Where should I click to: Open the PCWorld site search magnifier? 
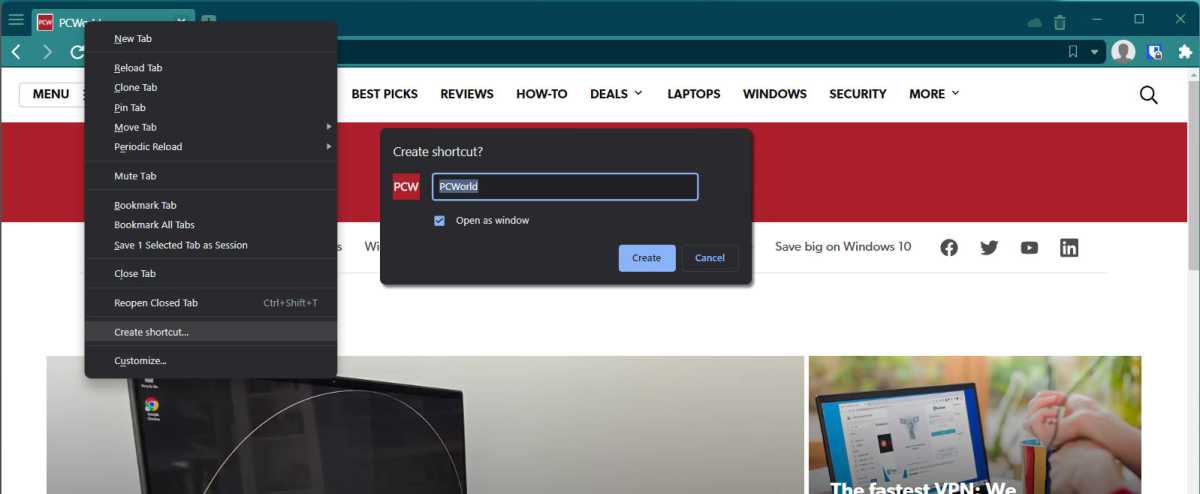(1149, 95)
